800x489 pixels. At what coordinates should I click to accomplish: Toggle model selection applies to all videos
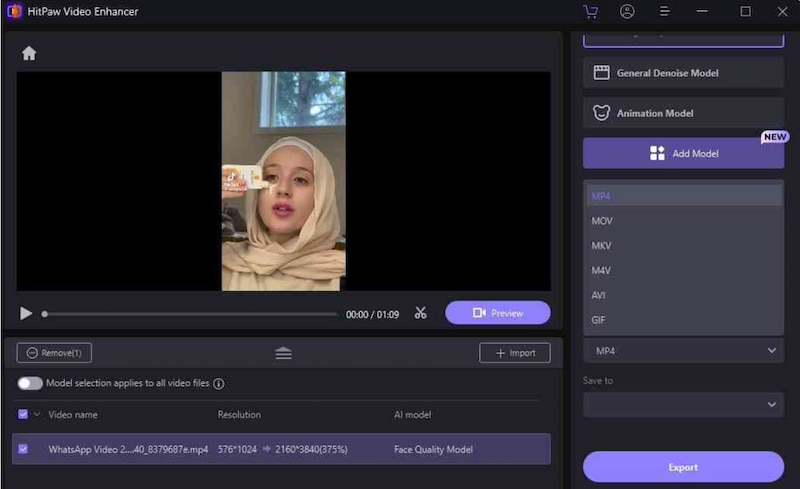click(x=30, y=383)
